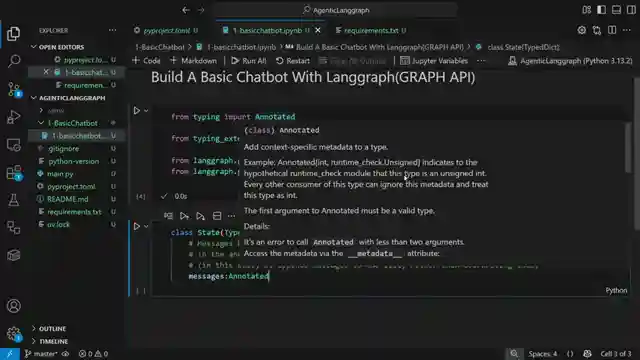This screenshot has height=360, width=640.
Task: Split the editor right
Action: 612,30
